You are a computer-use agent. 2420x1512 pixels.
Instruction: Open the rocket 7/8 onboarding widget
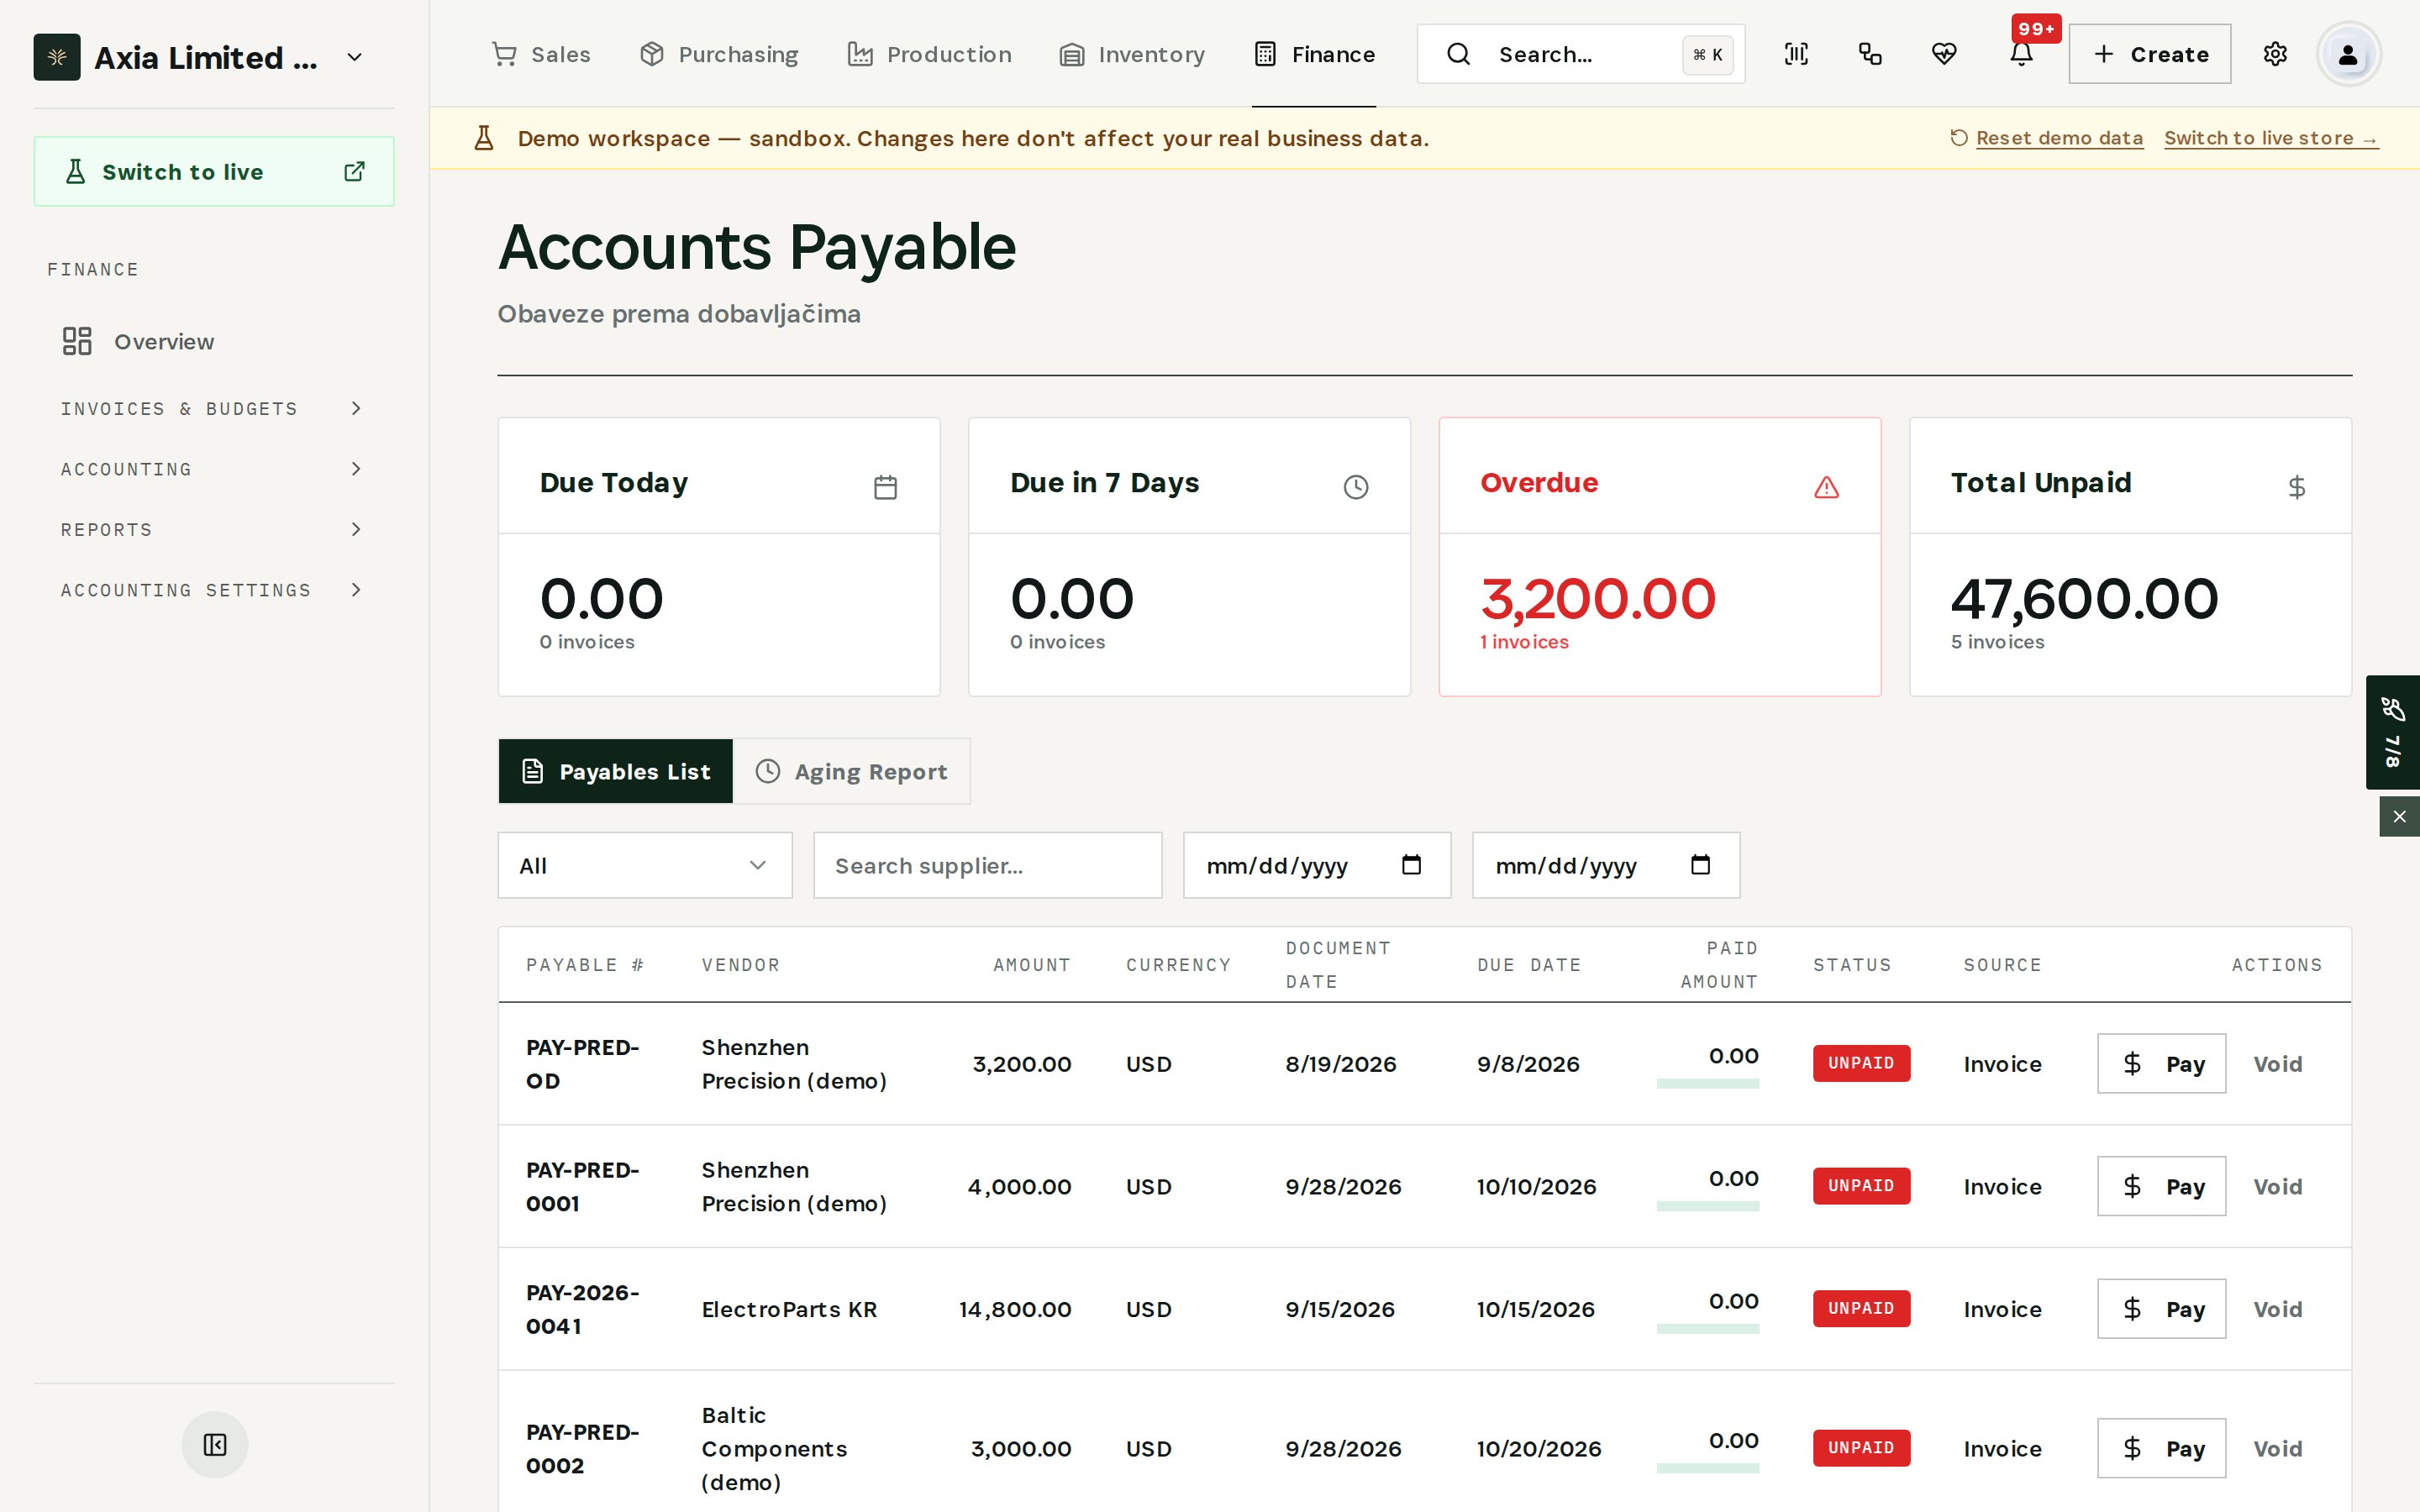tap(2392, 732)
